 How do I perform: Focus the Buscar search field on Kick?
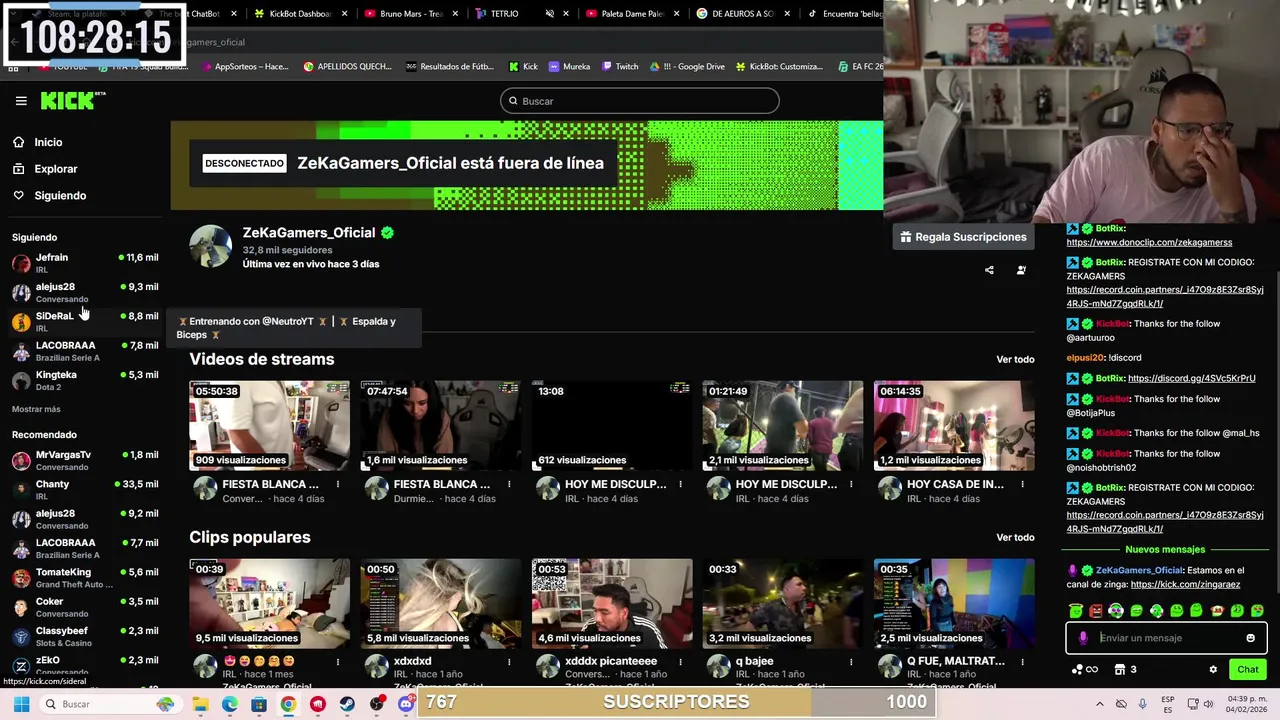click(x=640, y=101)
